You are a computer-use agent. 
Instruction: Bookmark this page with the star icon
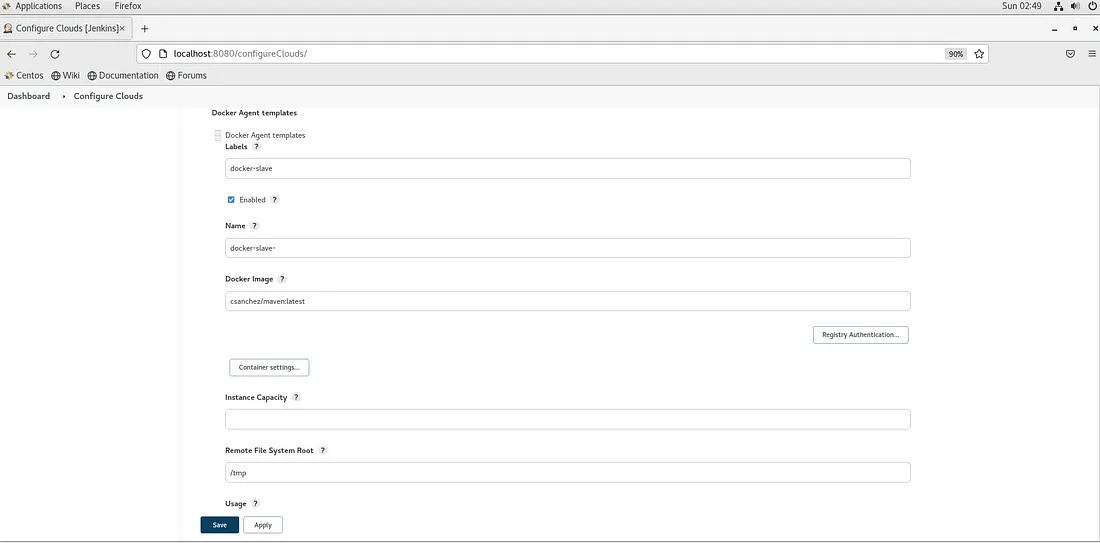pos(979,54)
